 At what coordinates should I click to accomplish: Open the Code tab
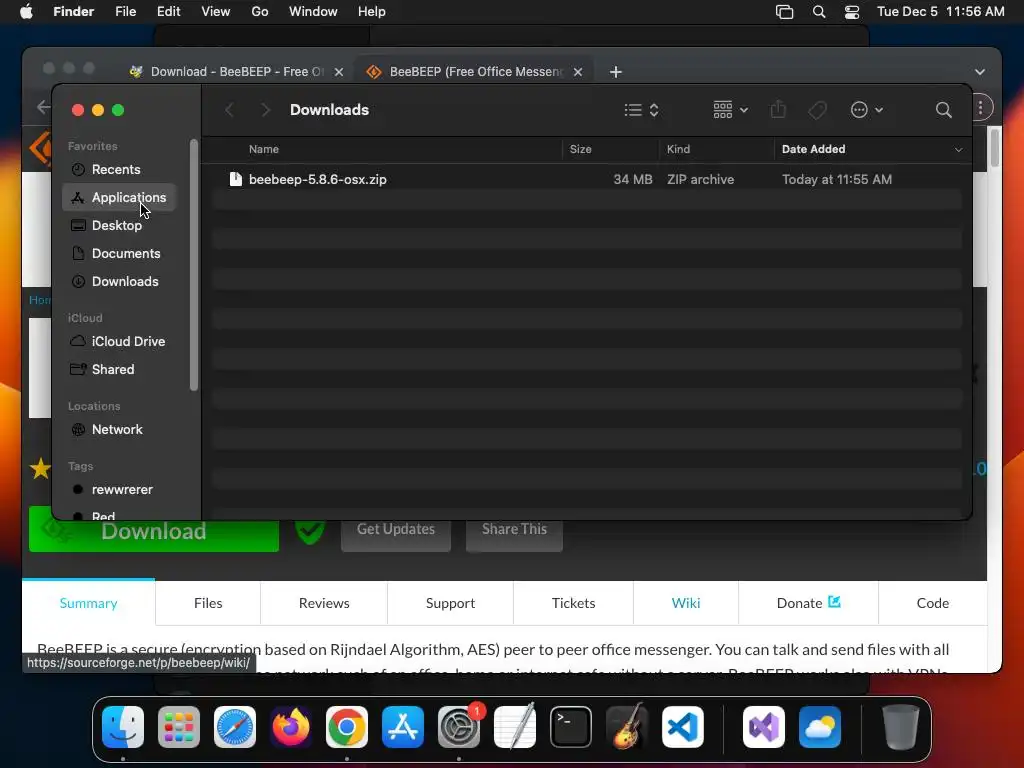(933, 603)
